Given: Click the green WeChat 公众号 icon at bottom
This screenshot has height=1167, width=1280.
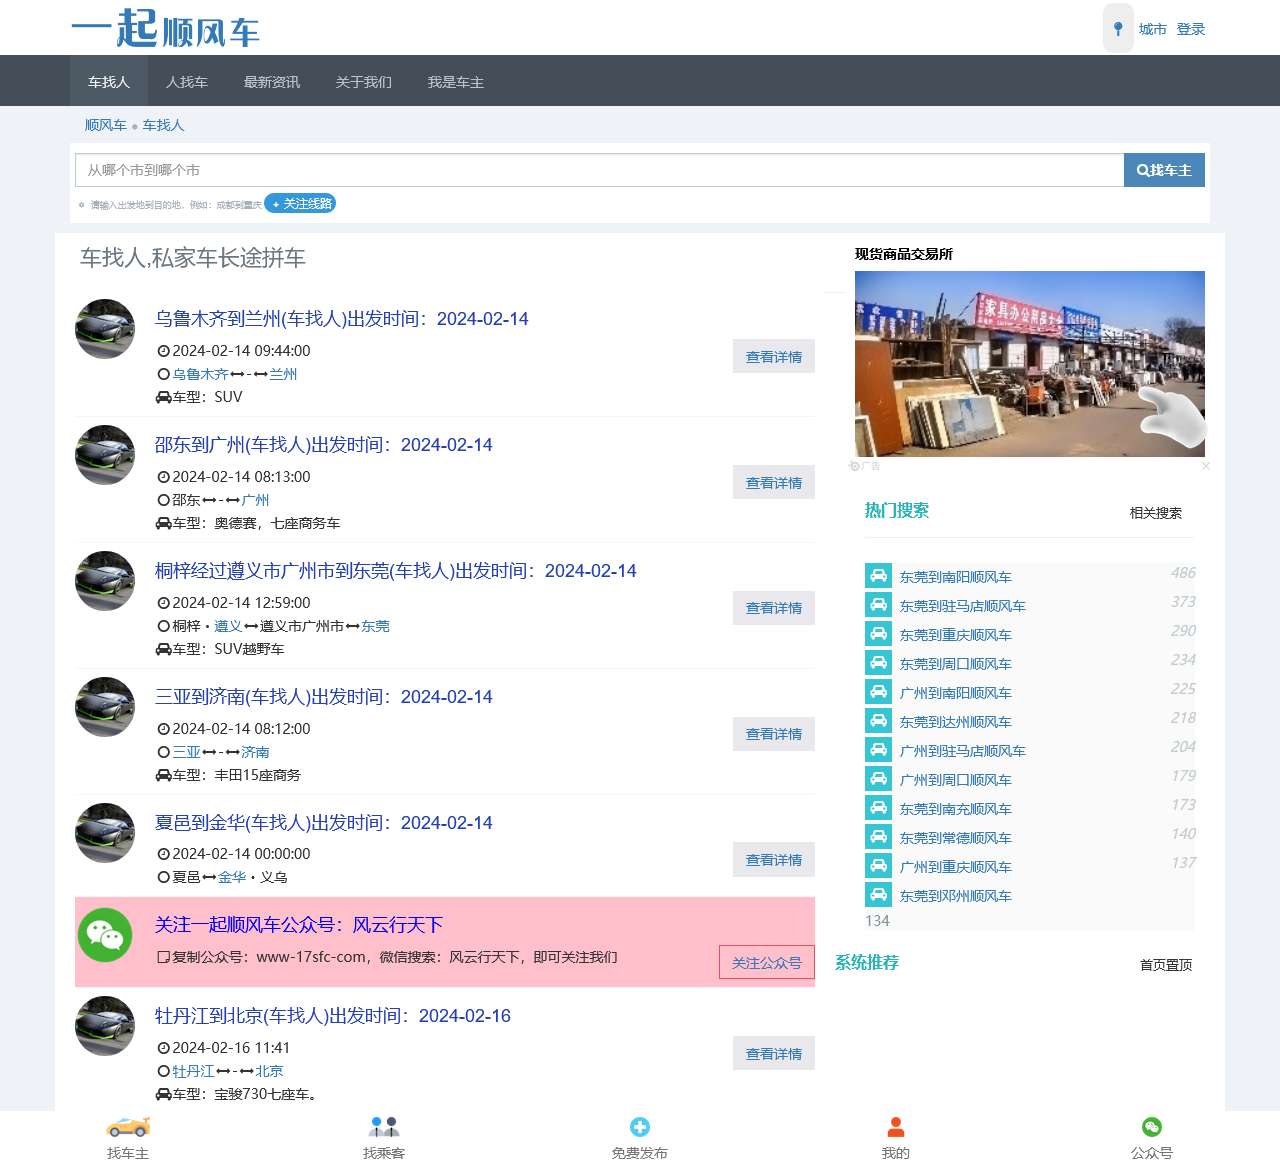Looking at the screenshot, I should click(1151, 1127).
